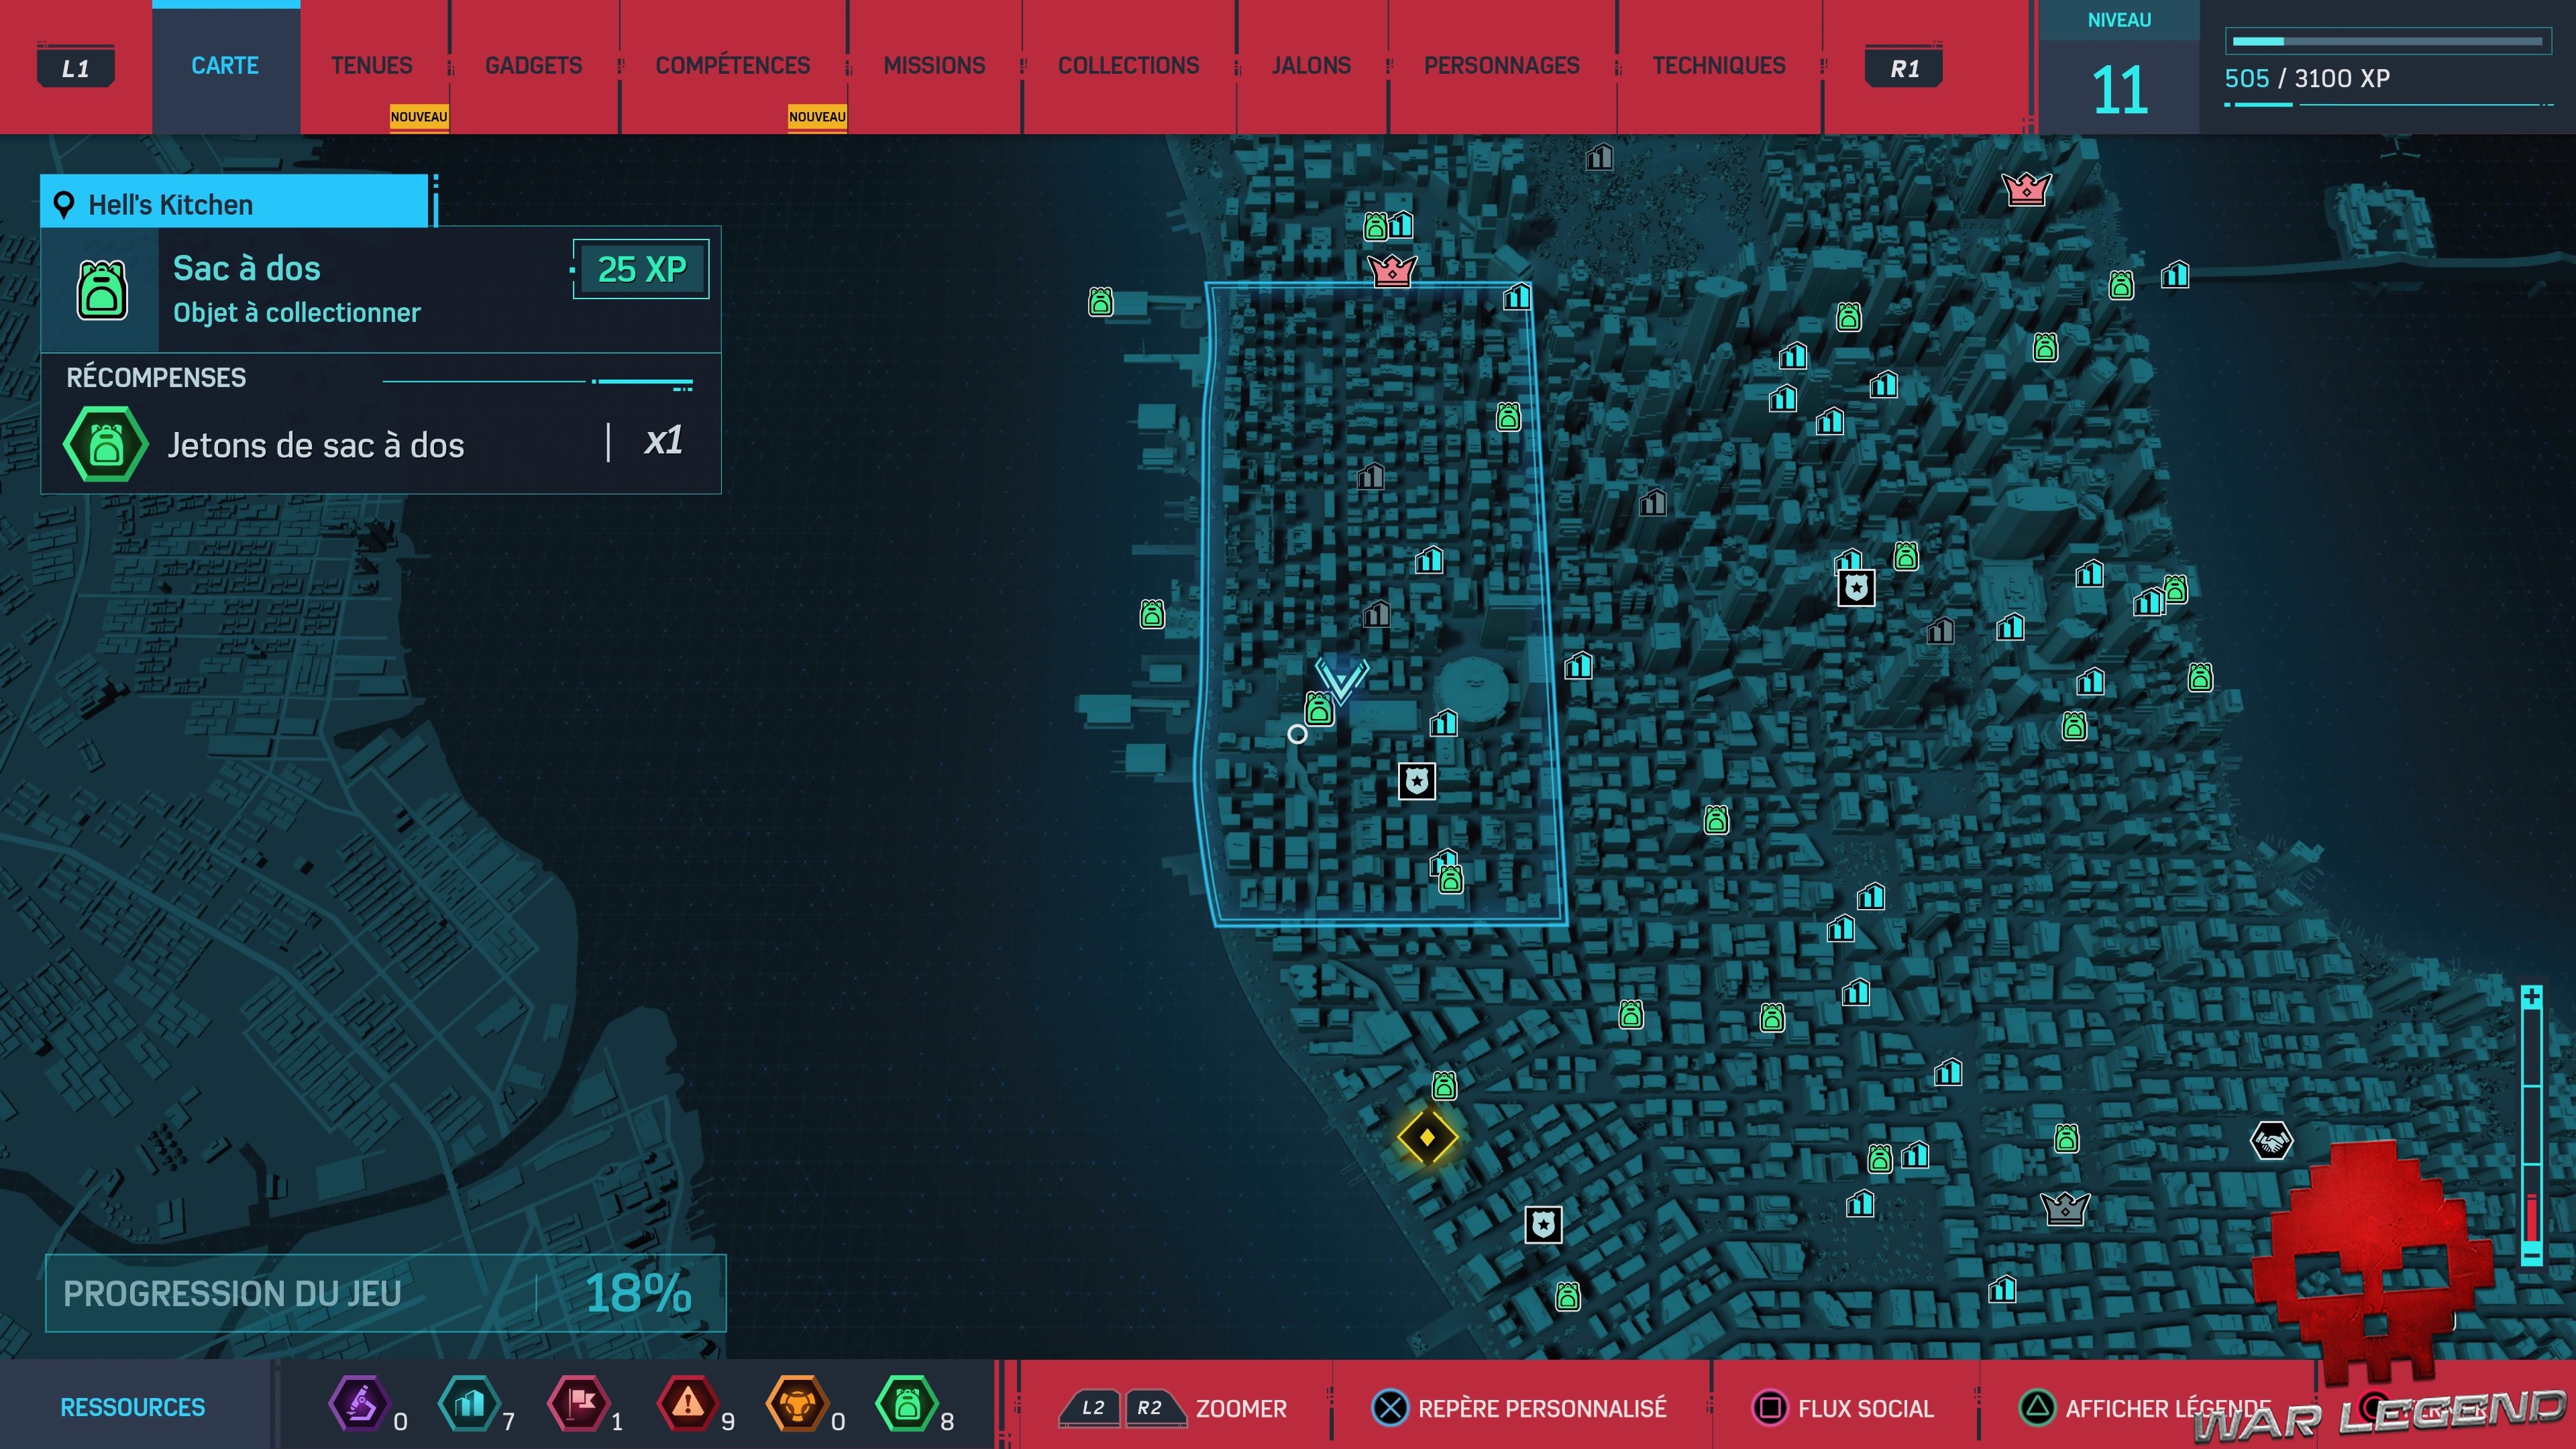The width and height of the screenshot is (2576, 1449).
Task: Open the Collections tab
Action: pyautogui.click(x=1128, y=66)
